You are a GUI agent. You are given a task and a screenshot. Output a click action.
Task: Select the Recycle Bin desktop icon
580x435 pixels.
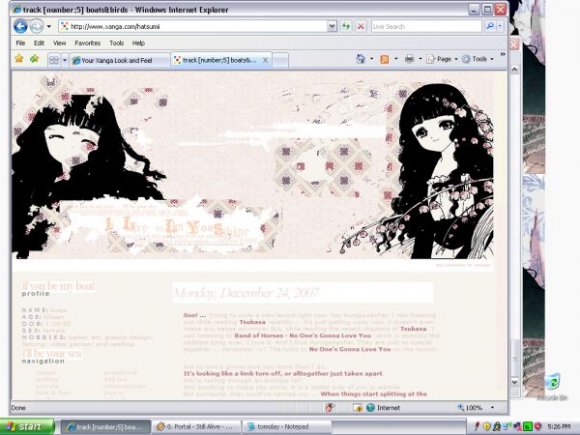point(552,387)
